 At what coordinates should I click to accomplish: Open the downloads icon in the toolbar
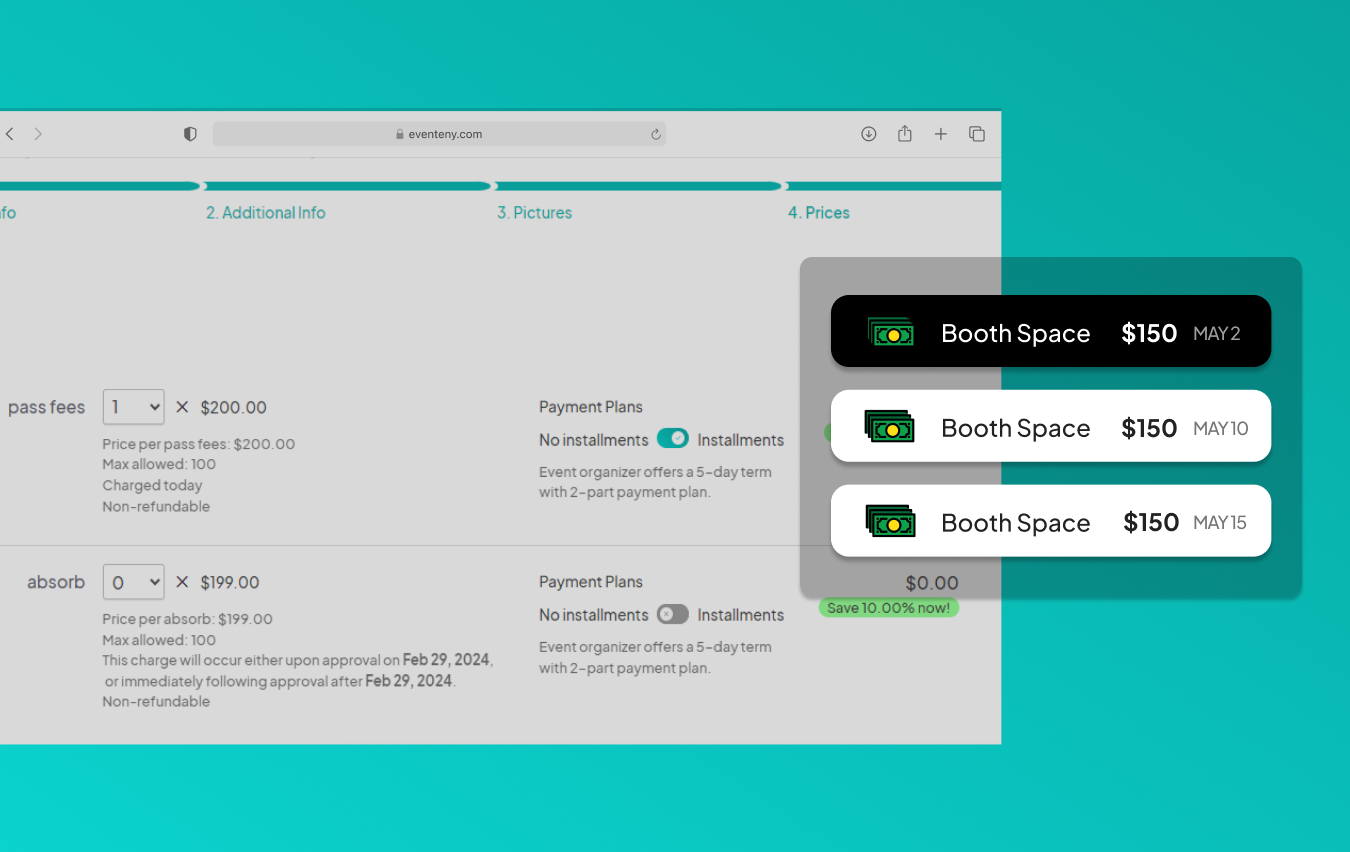pyautogui.click(x=868, y=134)
